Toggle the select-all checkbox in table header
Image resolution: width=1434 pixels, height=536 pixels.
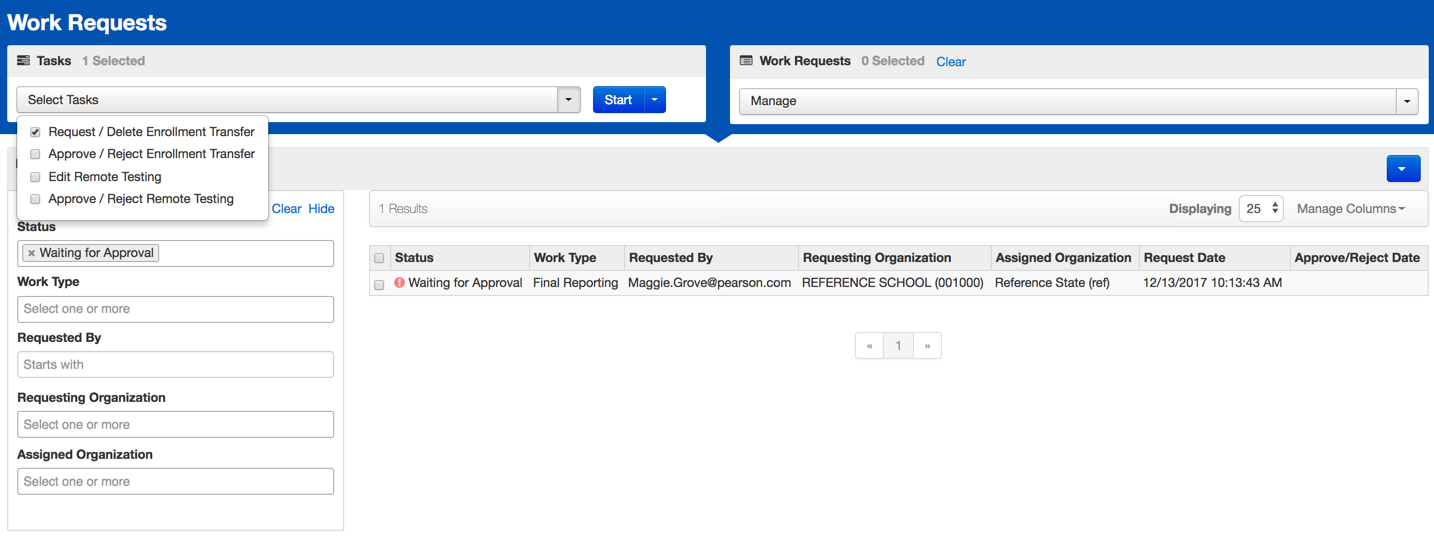[x=379, y=258]
